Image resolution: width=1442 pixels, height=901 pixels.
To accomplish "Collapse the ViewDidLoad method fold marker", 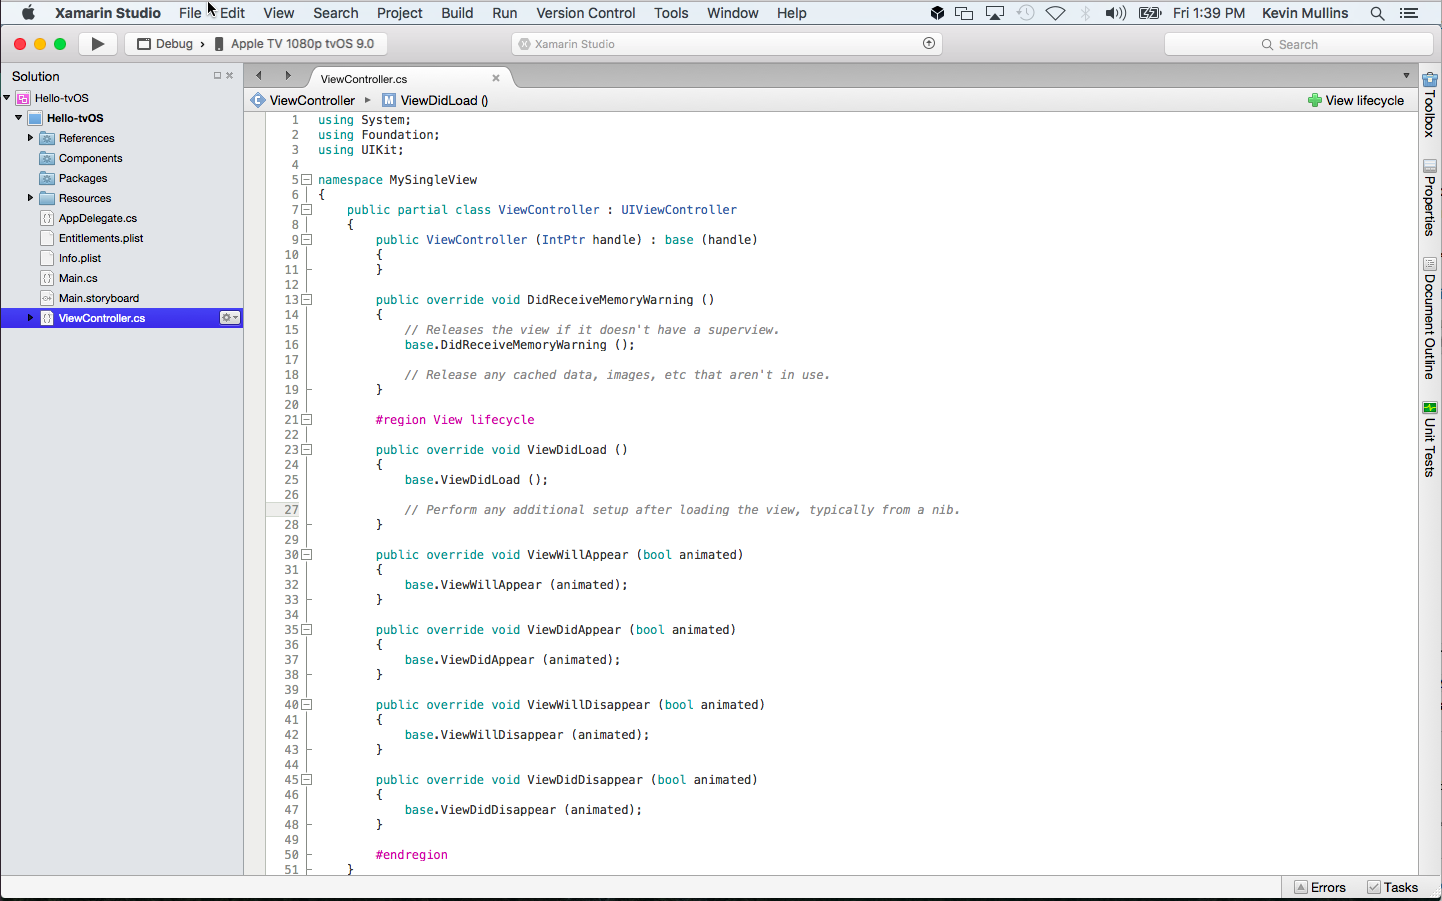I will pos(307,450).
